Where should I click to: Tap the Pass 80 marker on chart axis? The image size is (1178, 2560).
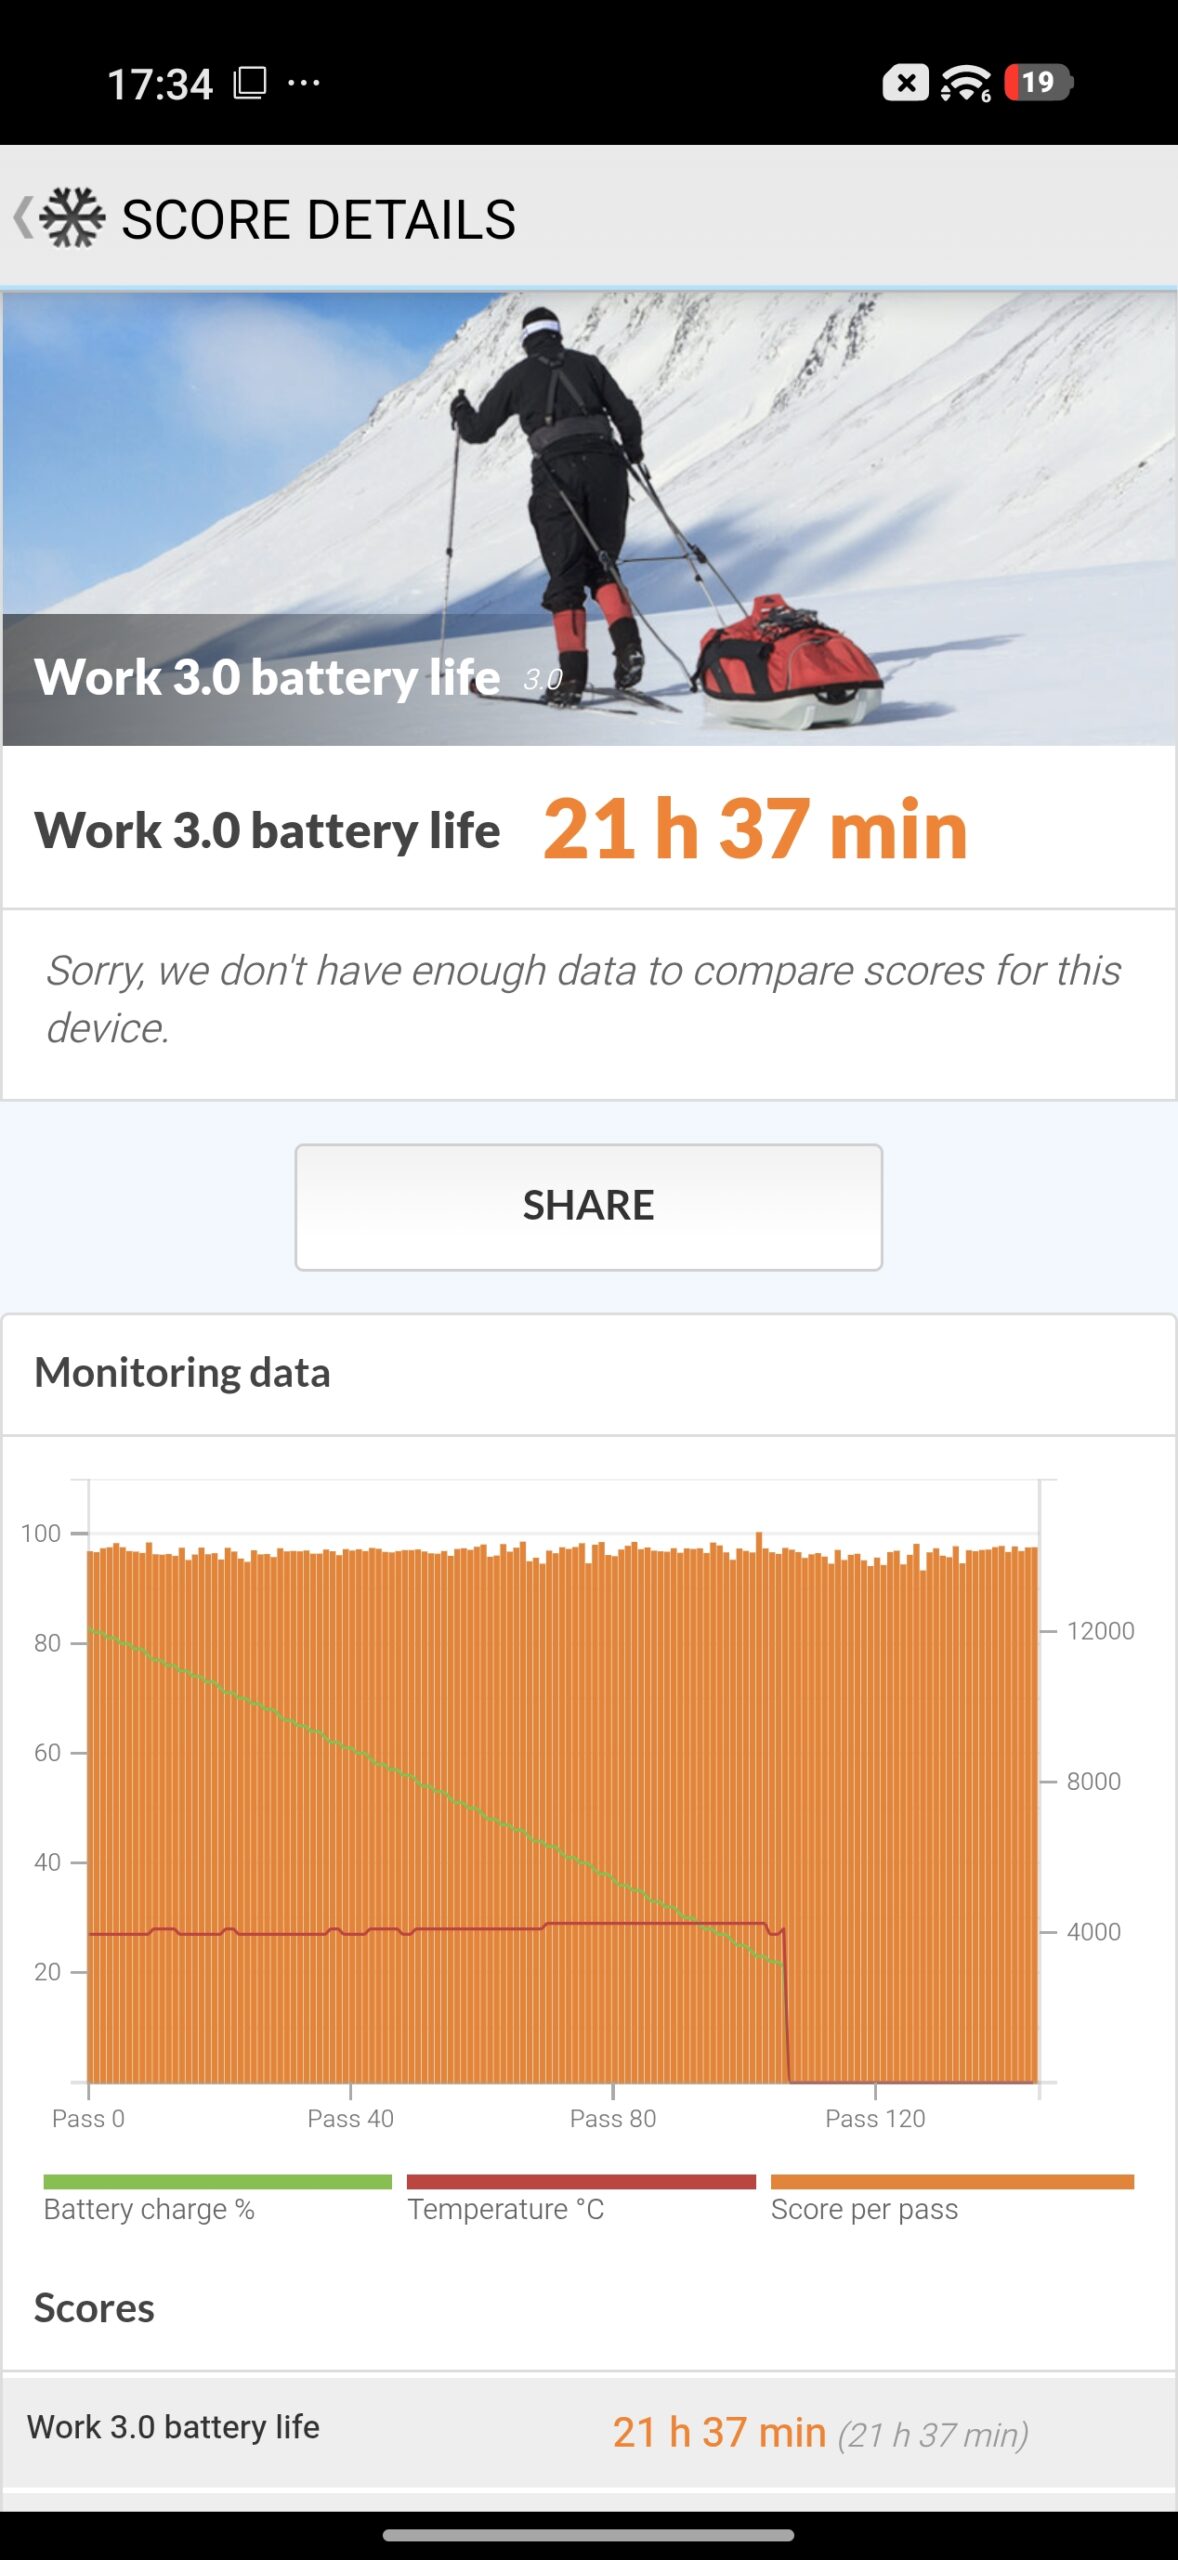tap(613, 2118)
